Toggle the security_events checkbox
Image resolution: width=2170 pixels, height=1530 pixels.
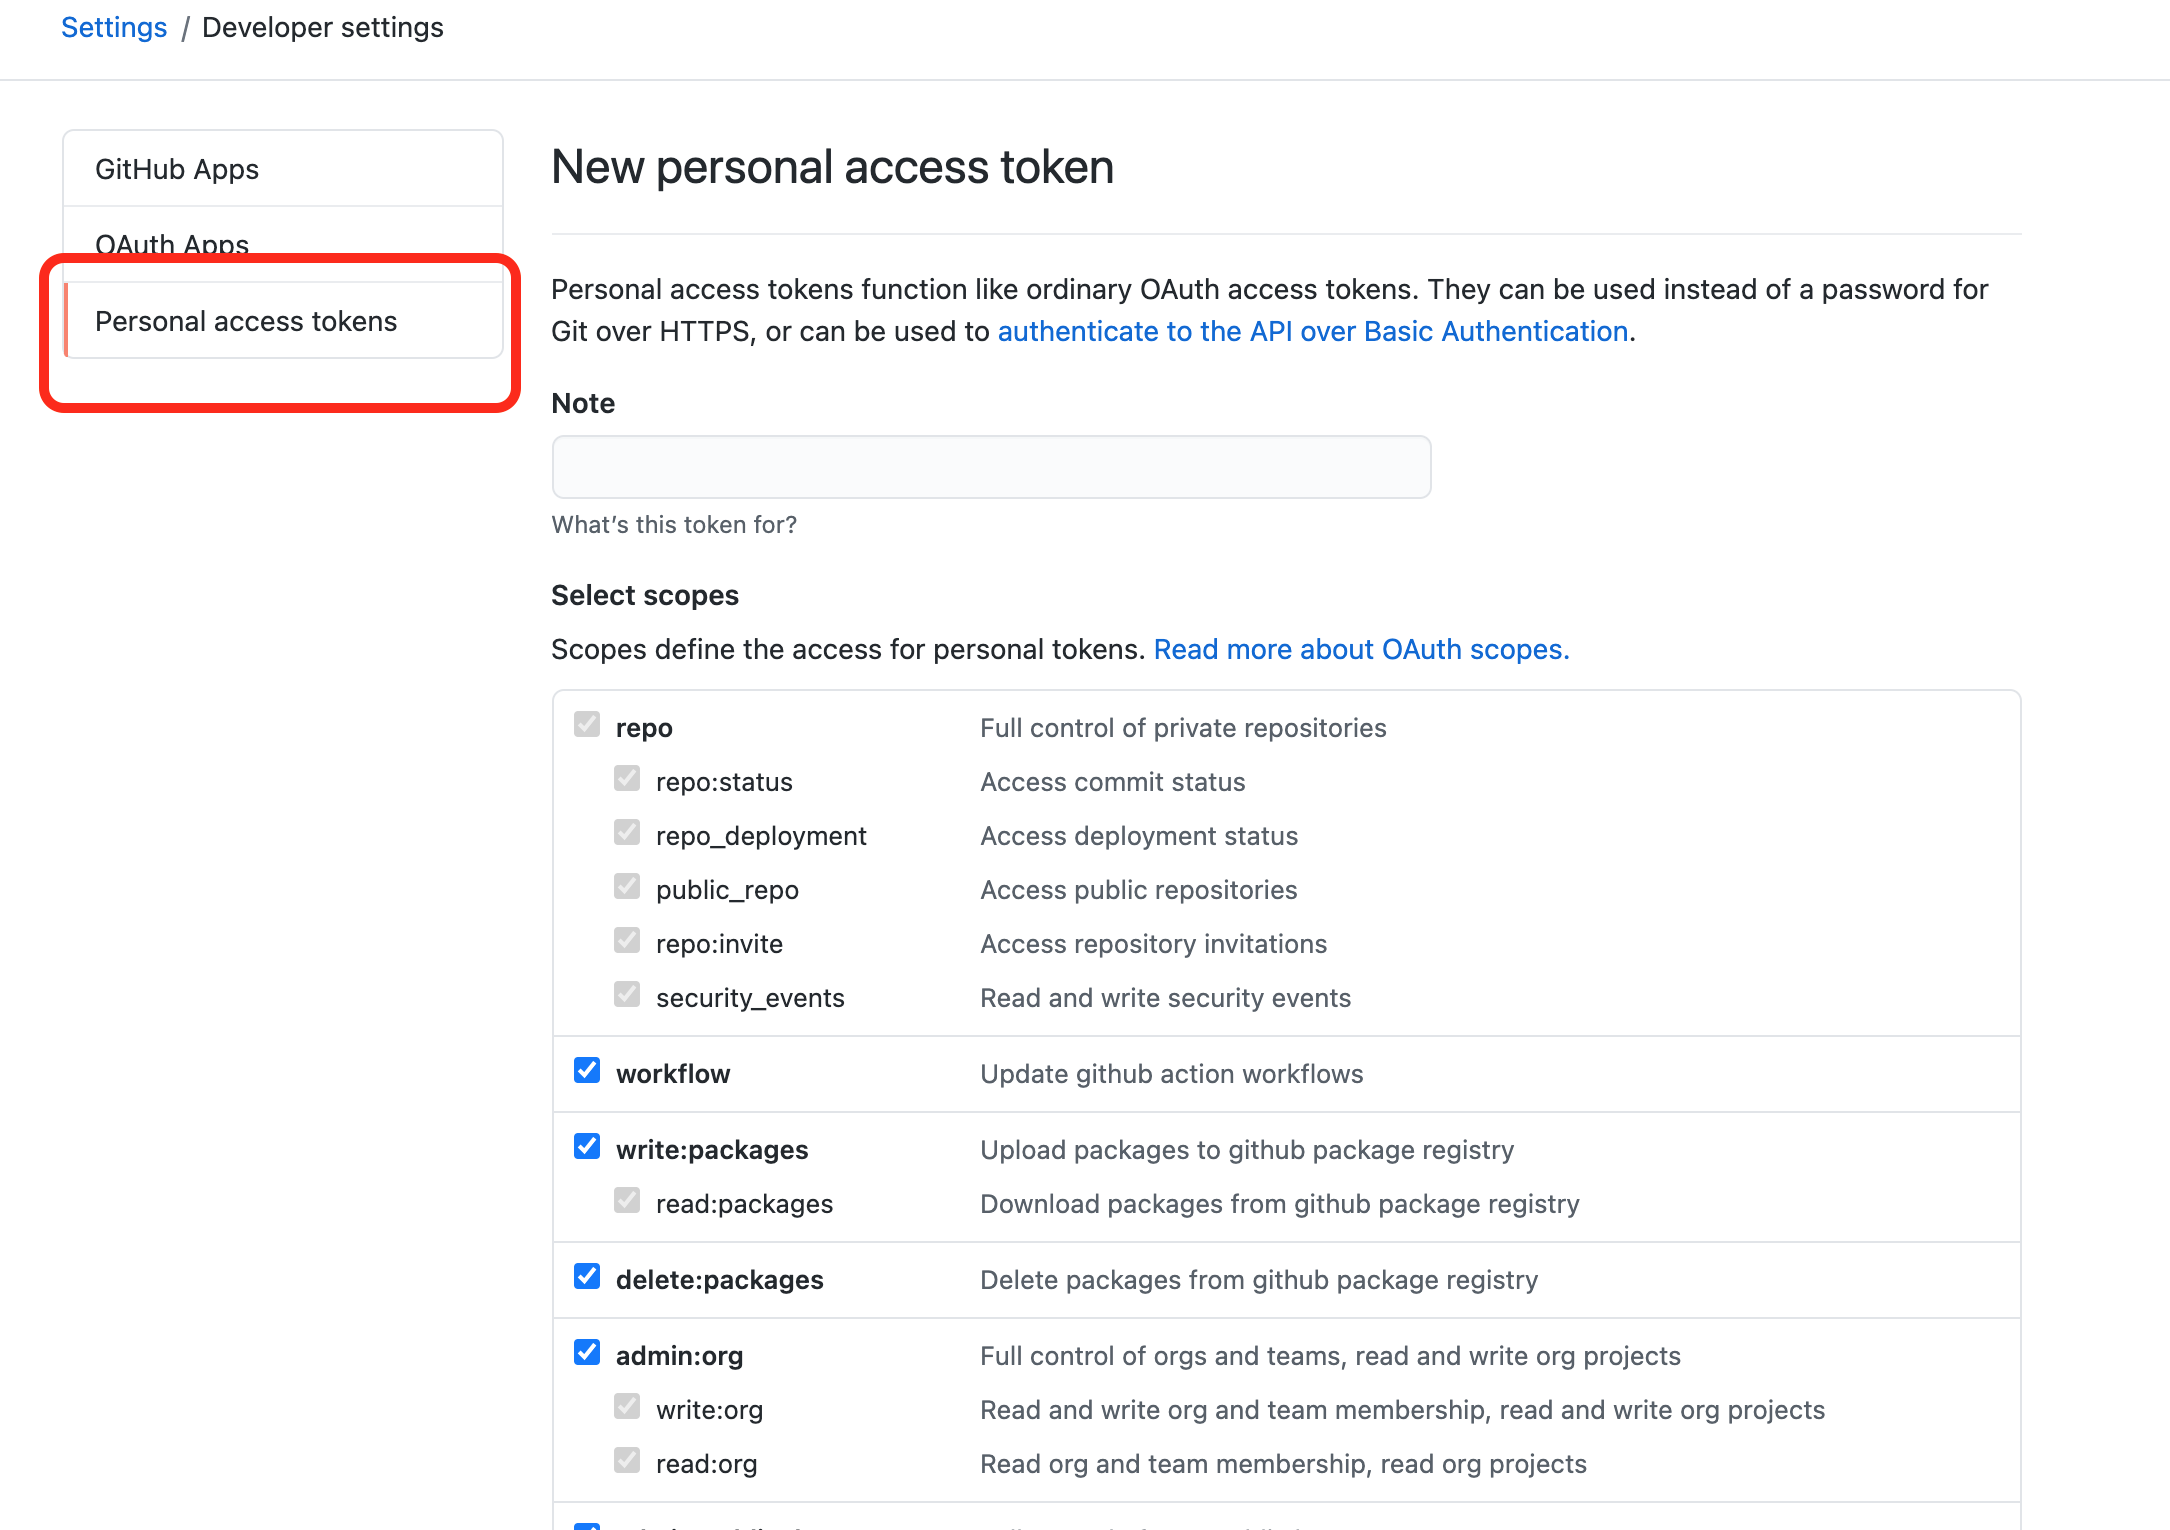[627, 995]
